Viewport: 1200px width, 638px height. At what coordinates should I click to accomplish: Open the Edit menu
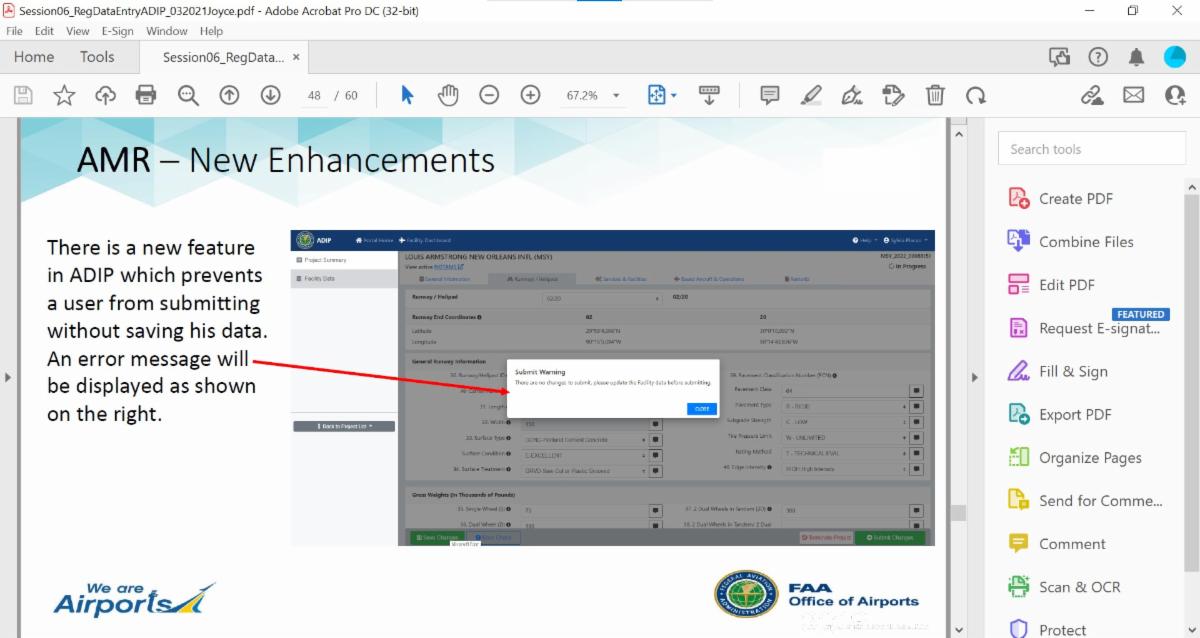pos(44,31)
